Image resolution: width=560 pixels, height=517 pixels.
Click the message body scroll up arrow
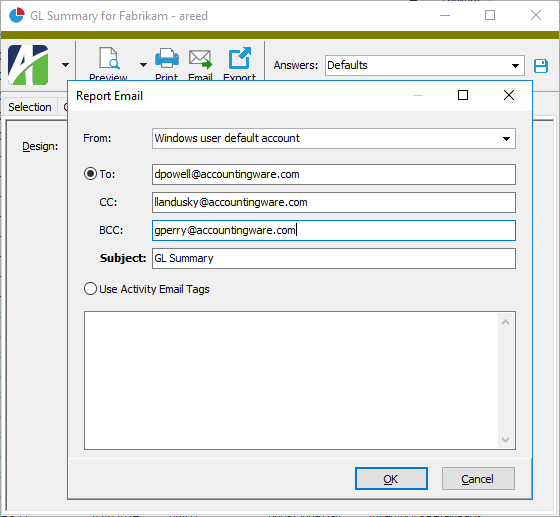coord(505,322)
